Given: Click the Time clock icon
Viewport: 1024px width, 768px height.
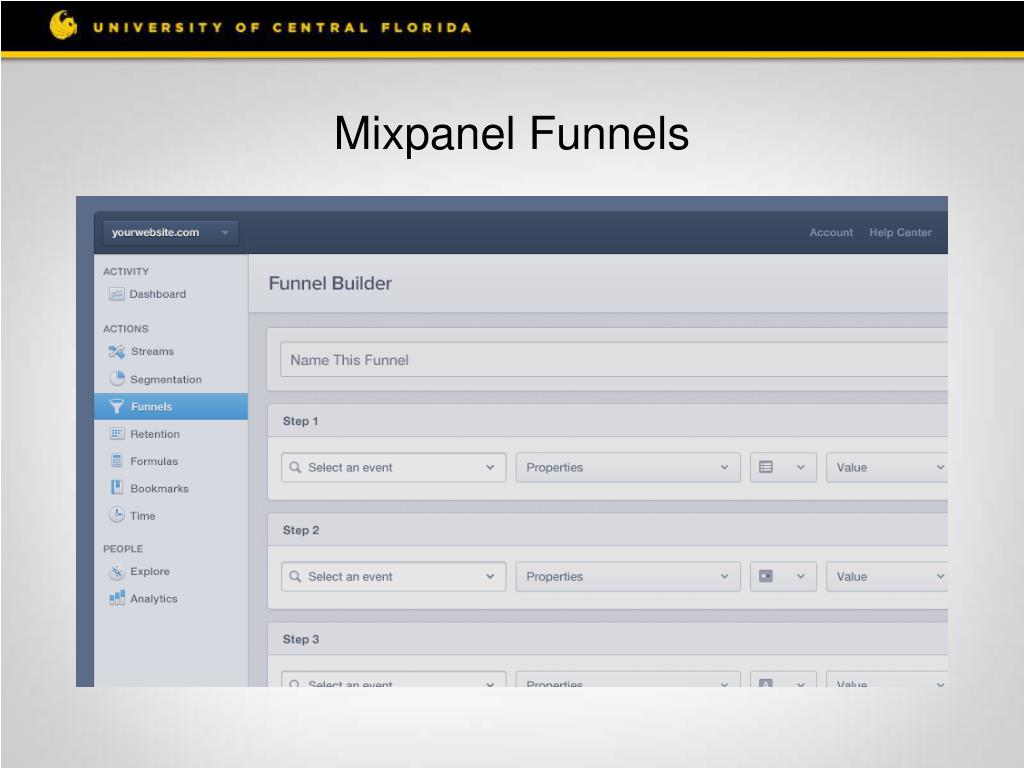Looking at the screenshot, I should pyautogui.click(x=117, y=515).
